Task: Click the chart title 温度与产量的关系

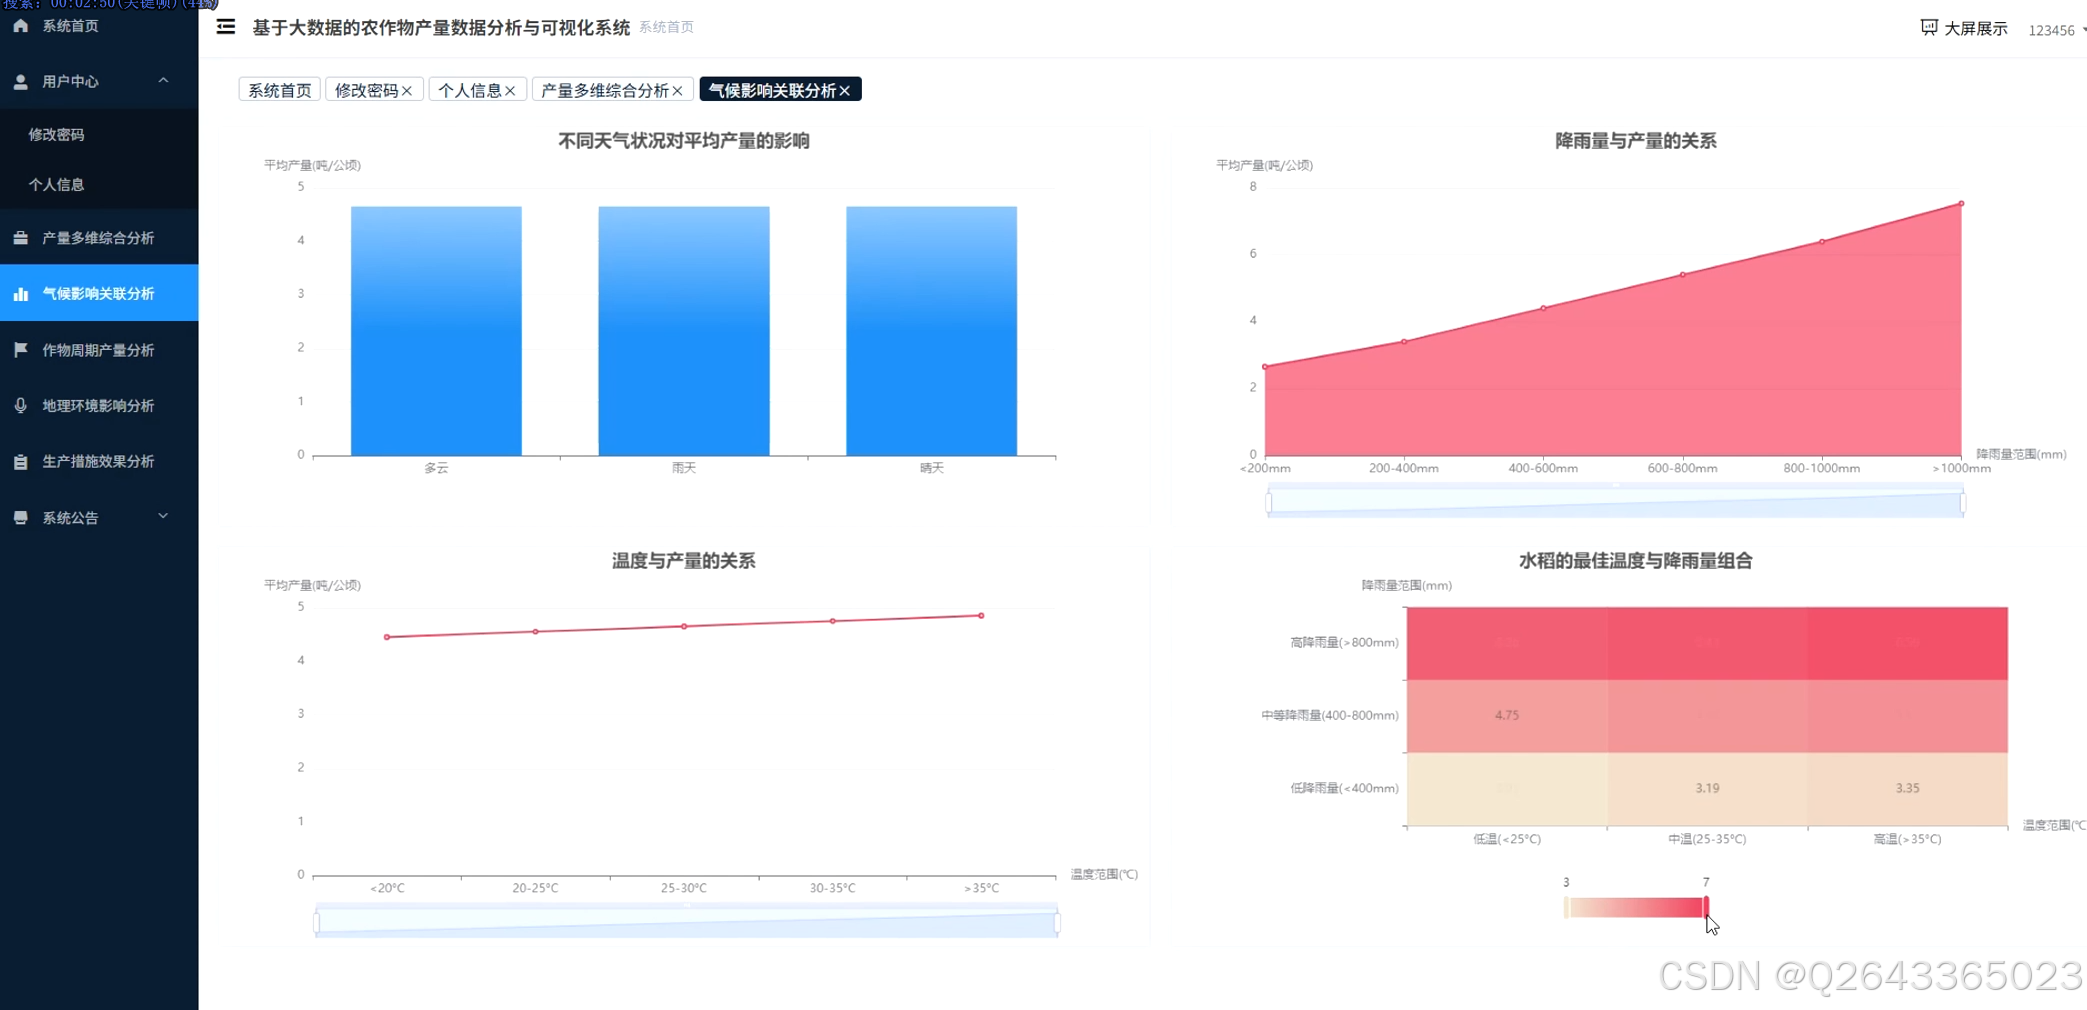Action: coord(684,561)
